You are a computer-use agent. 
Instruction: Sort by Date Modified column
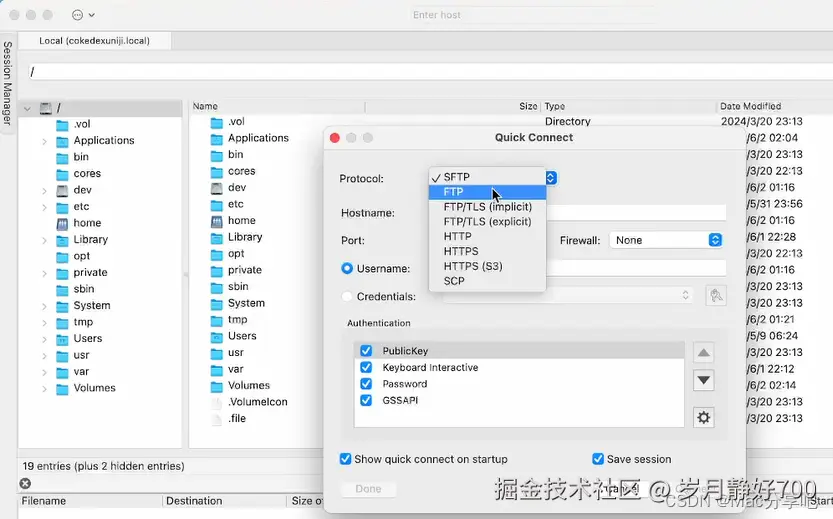pos(775,106)
